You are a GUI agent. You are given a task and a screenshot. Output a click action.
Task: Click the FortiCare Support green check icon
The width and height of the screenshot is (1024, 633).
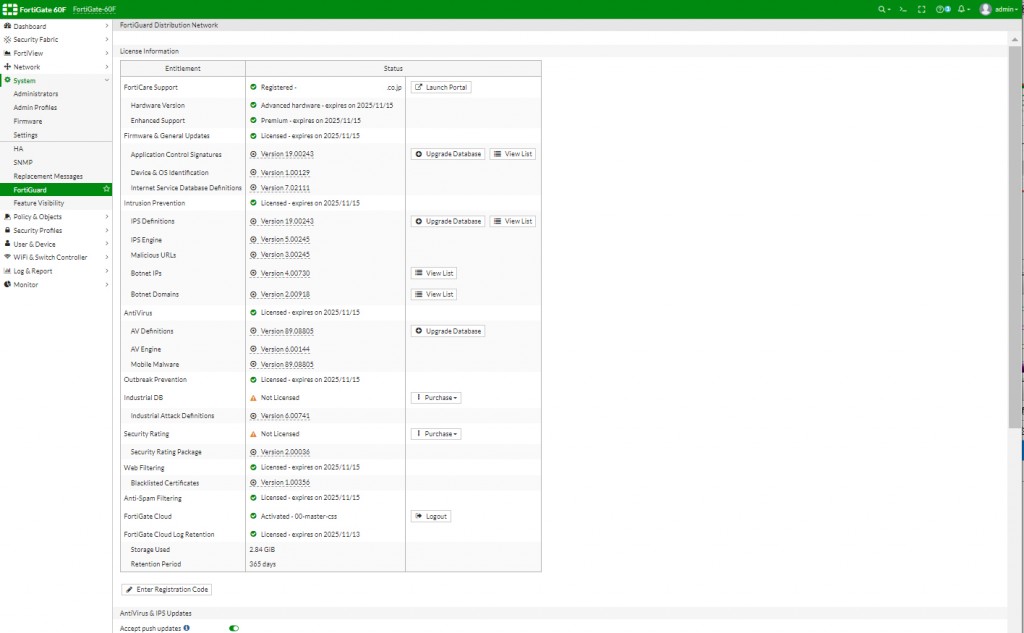(x=253, y=87)
